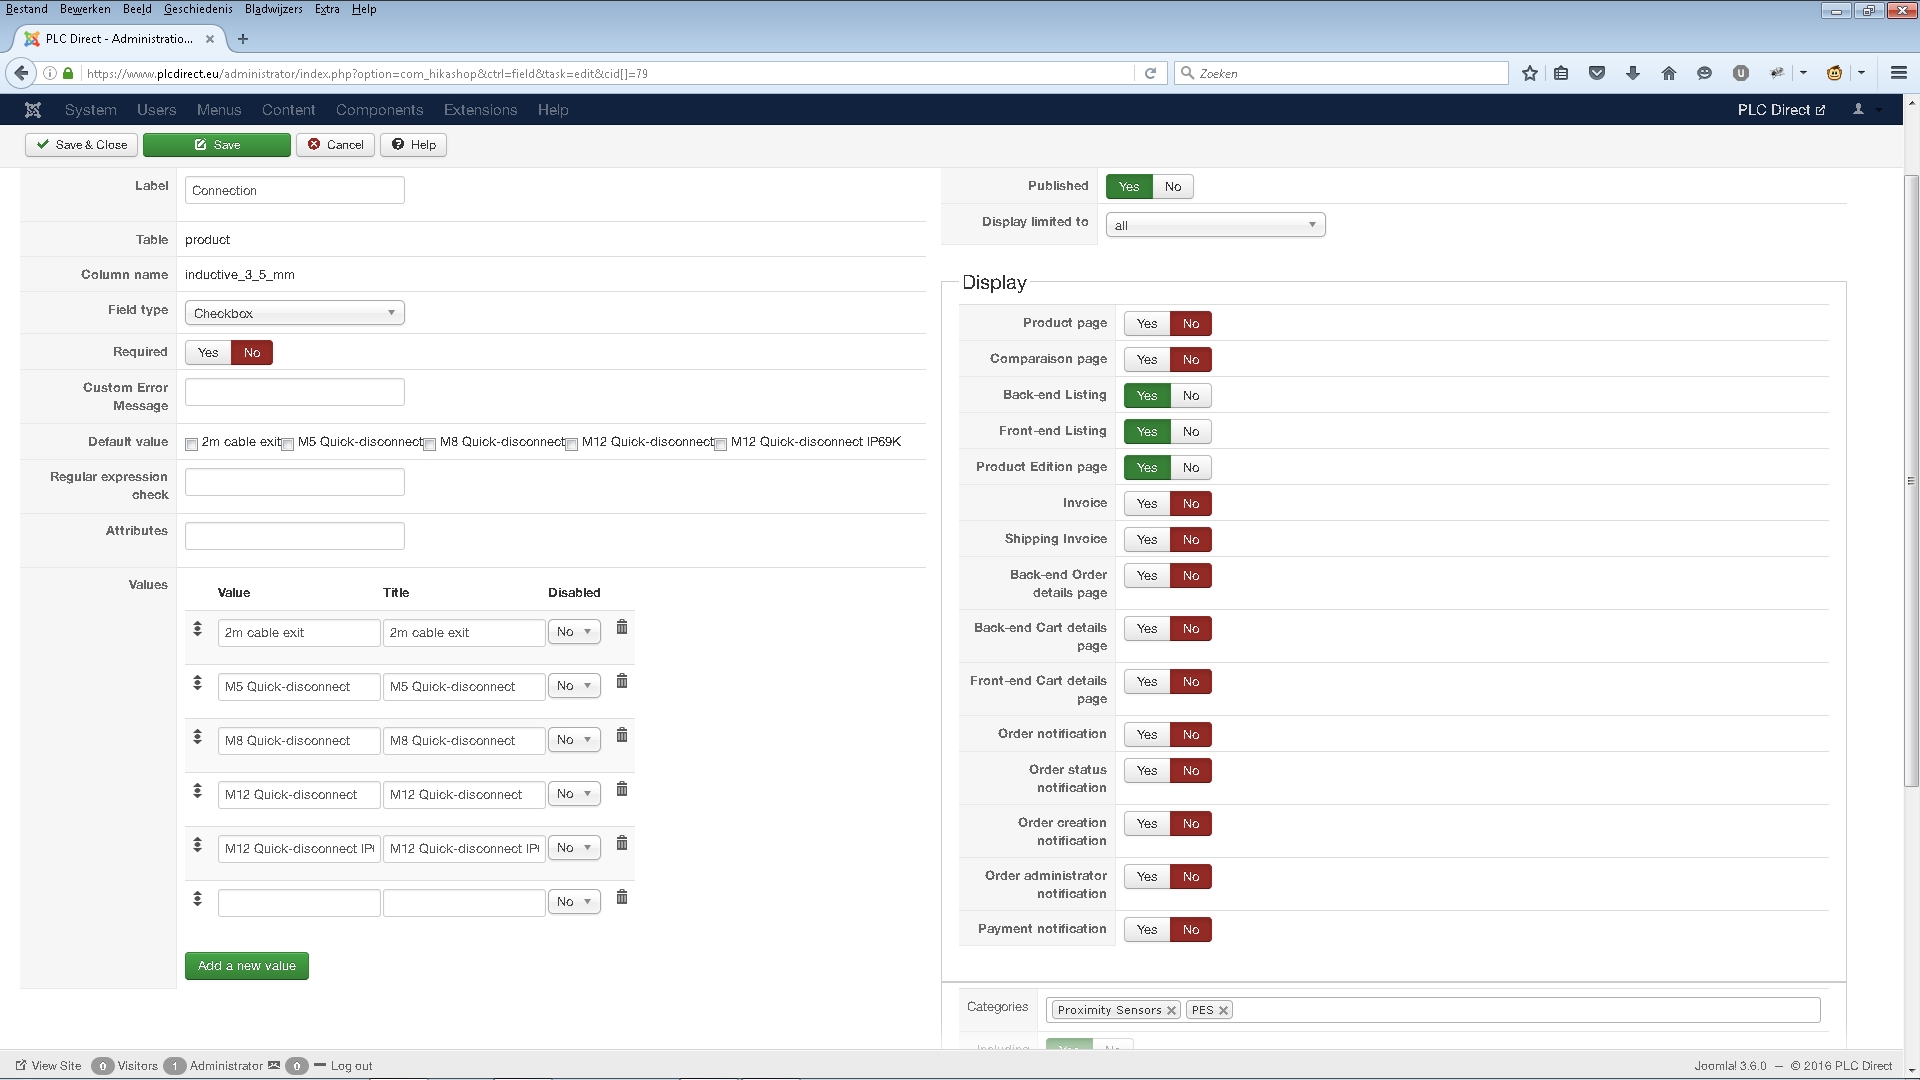Click 'Add a new value' button
Image resolution: width=1920 pixels, height=1080 pixels.
pos(246,966)
